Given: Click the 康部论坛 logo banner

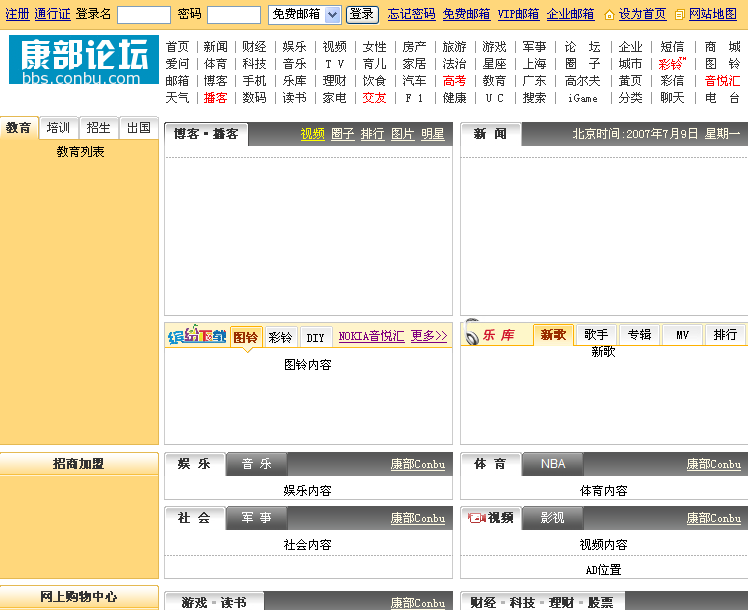Looking at the screenshot, I should pyautogui.click(x=84, y=60).
